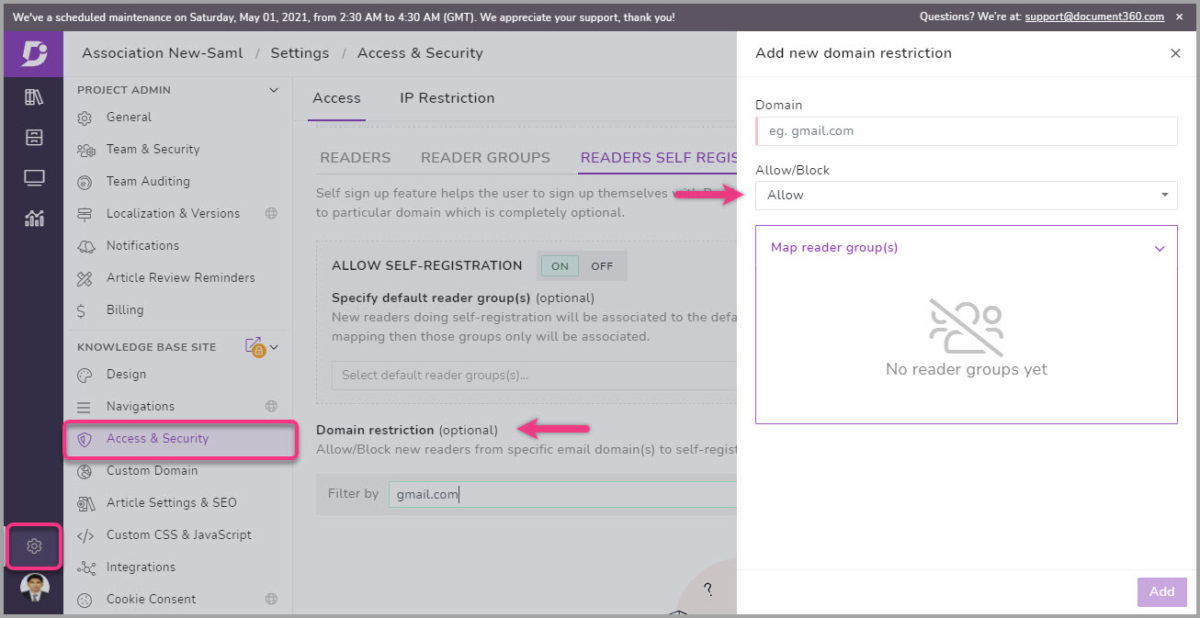Select the Documentation editor icon in sidebar
The height and width of the screenshot is (618, 1200).
coord(33,137)
